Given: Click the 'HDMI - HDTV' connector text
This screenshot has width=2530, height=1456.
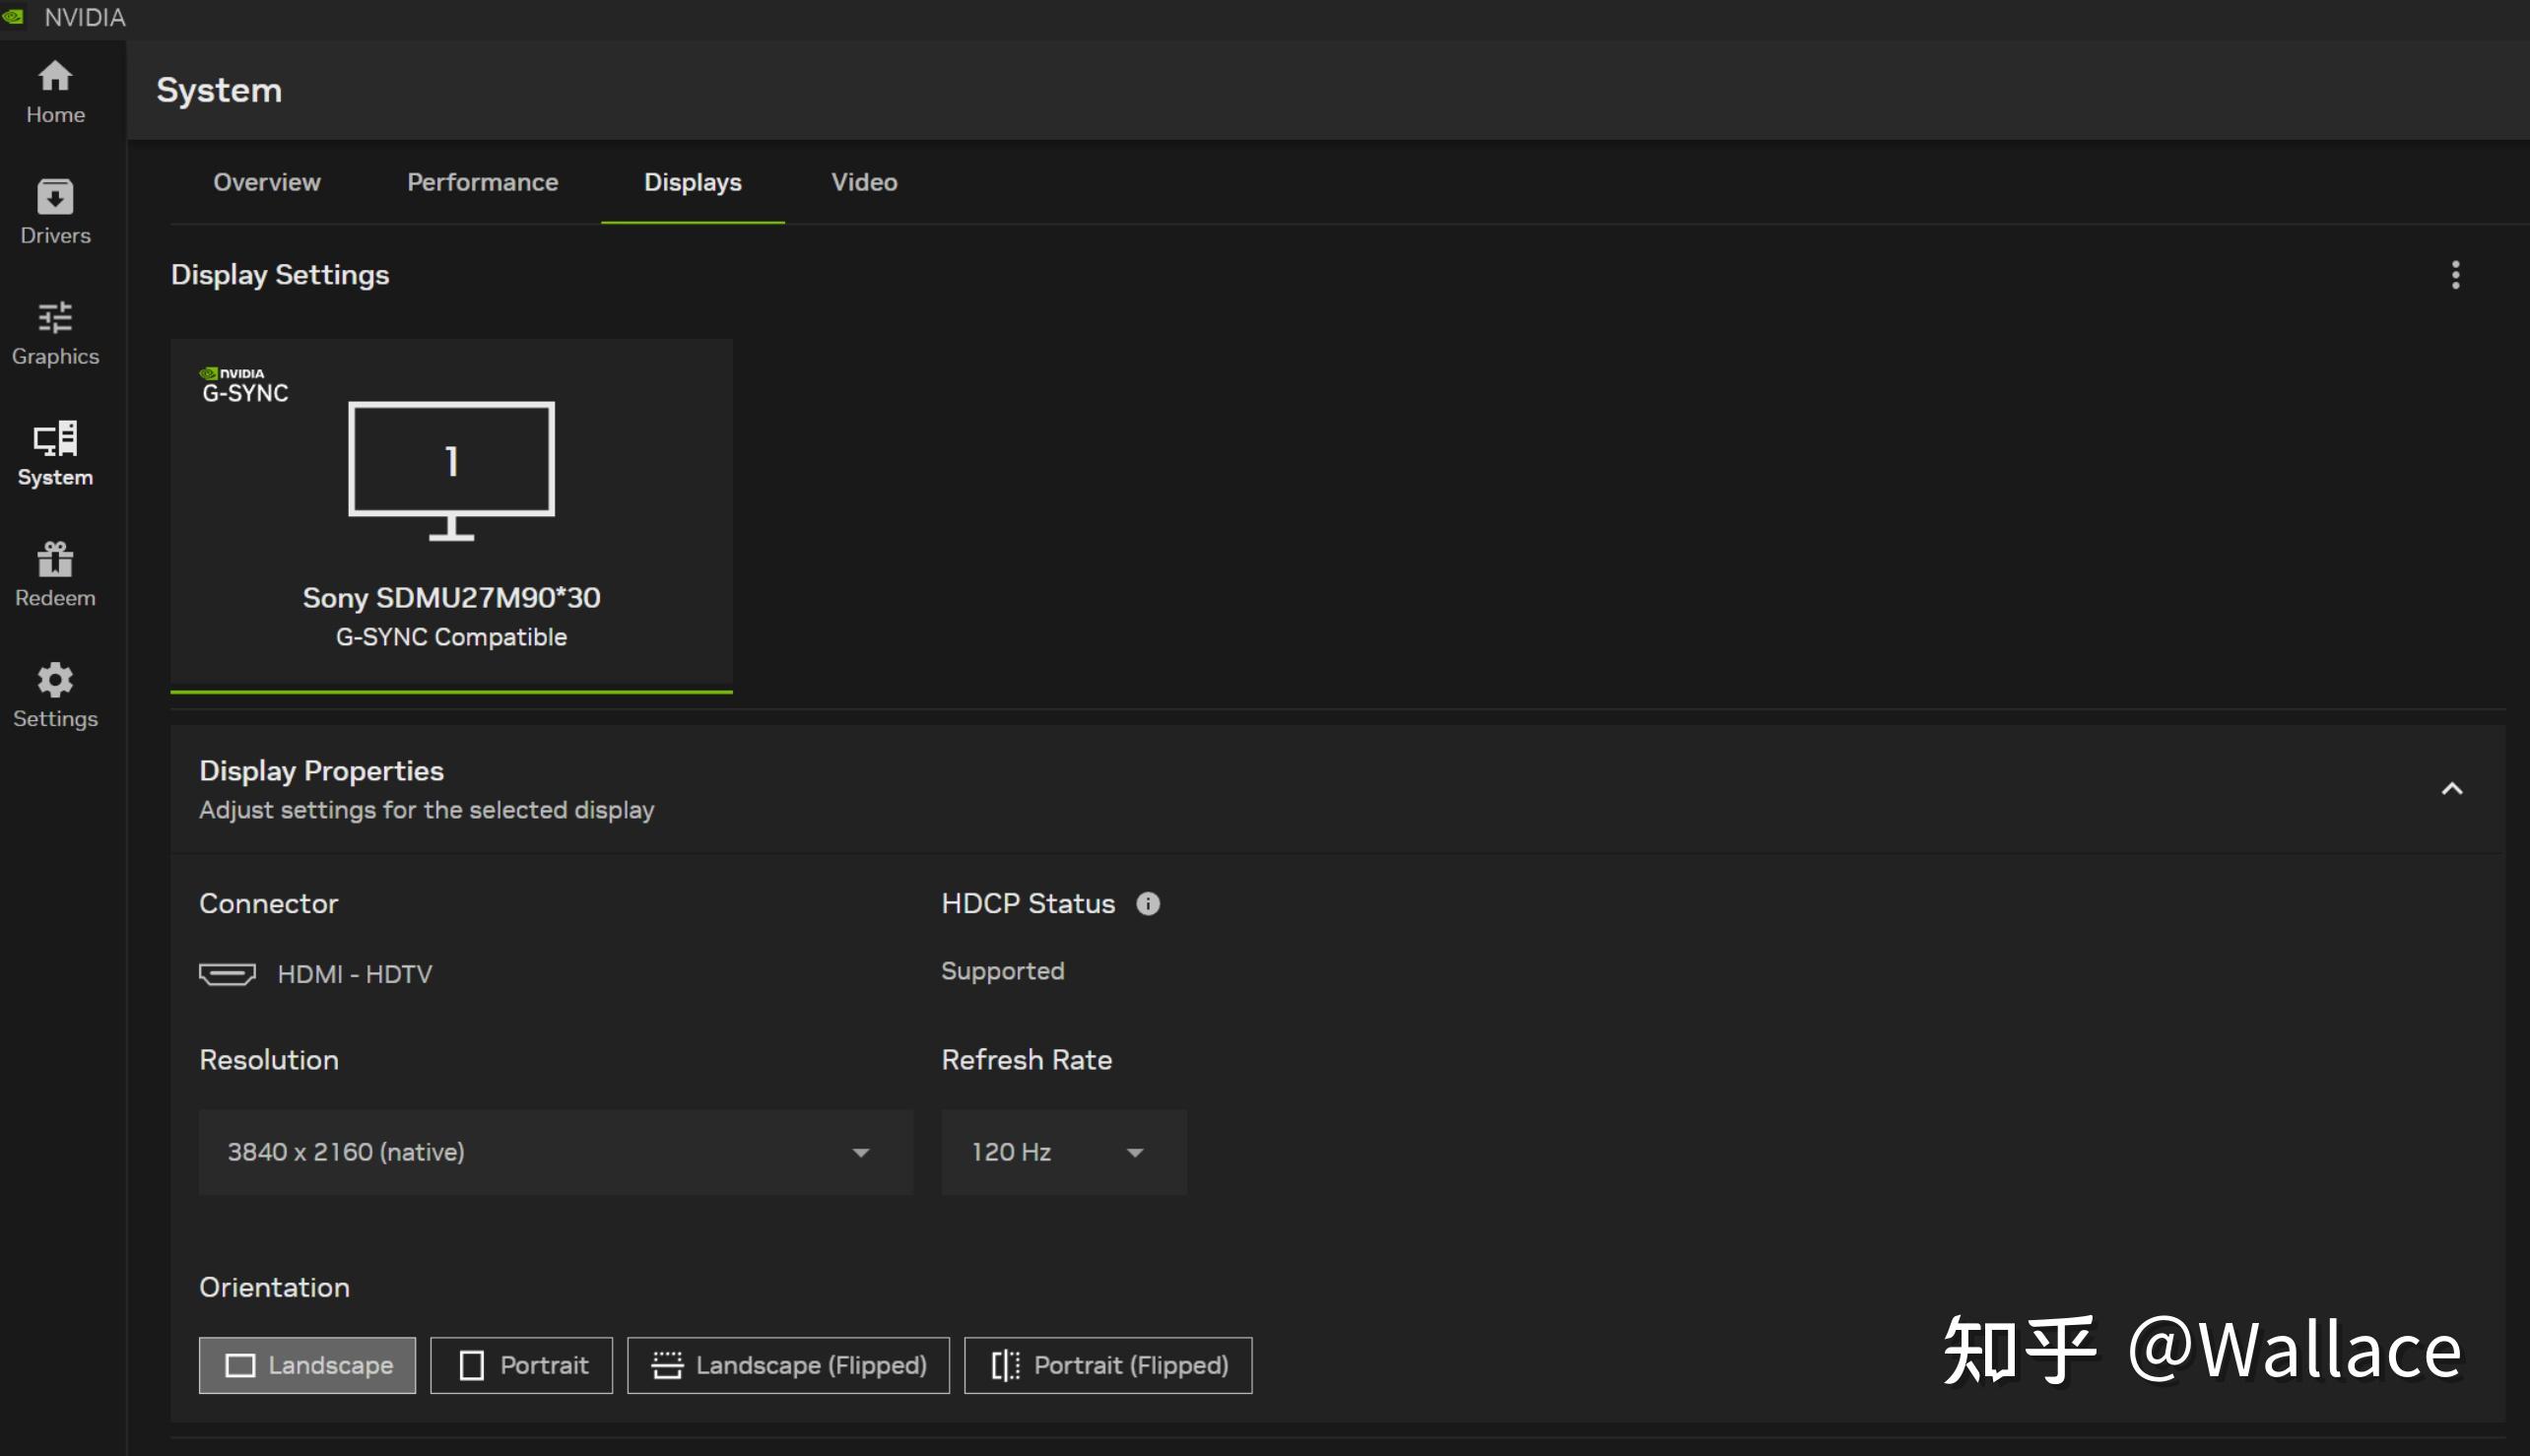Looking at the screenshot, I should coord(354,974).
